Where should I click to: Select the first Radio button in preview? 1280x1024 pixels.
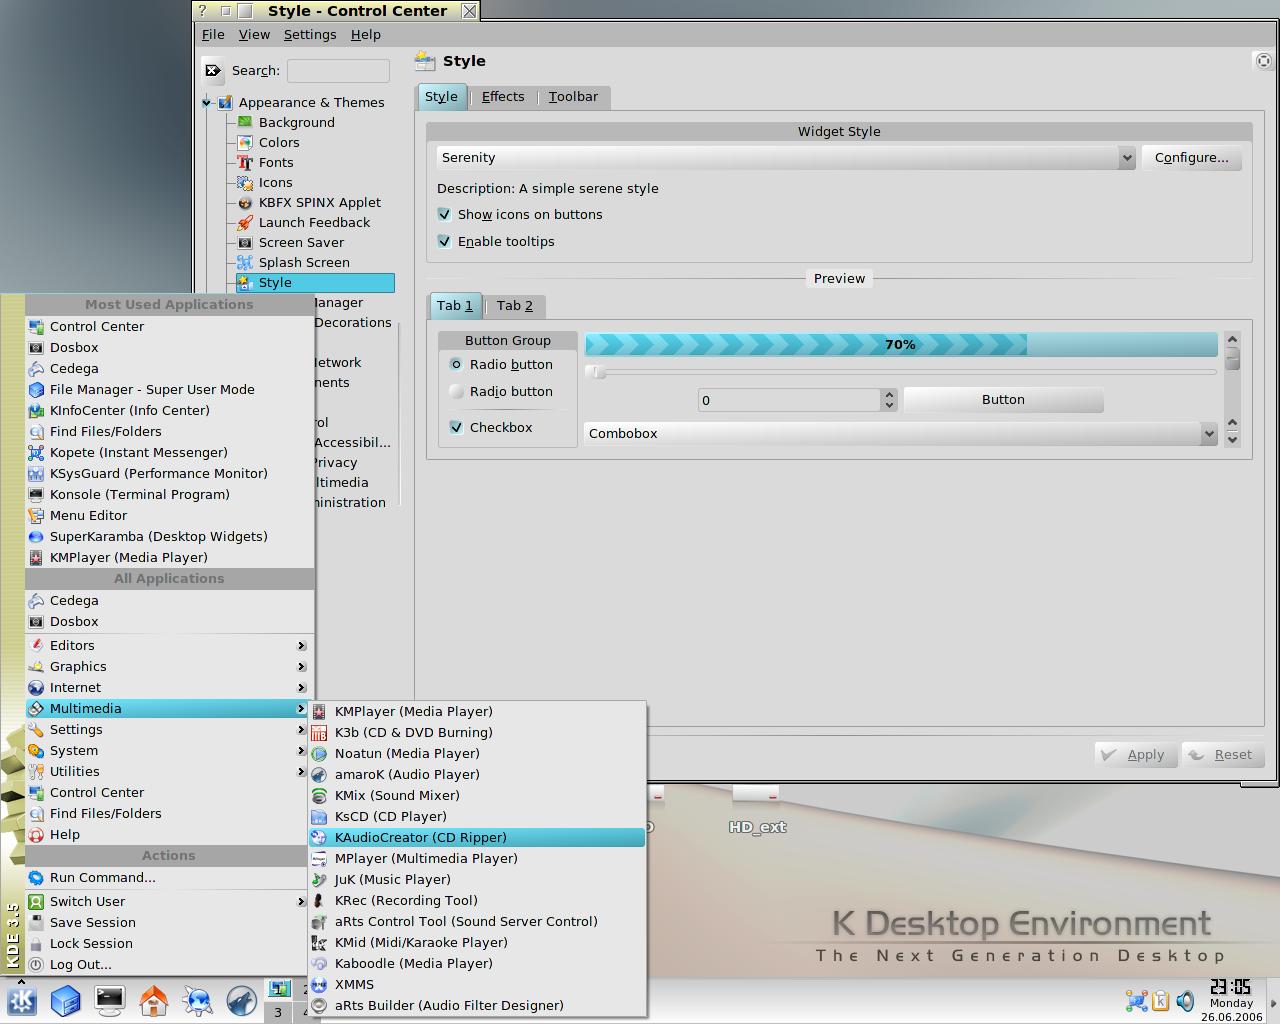coord(456,365)
